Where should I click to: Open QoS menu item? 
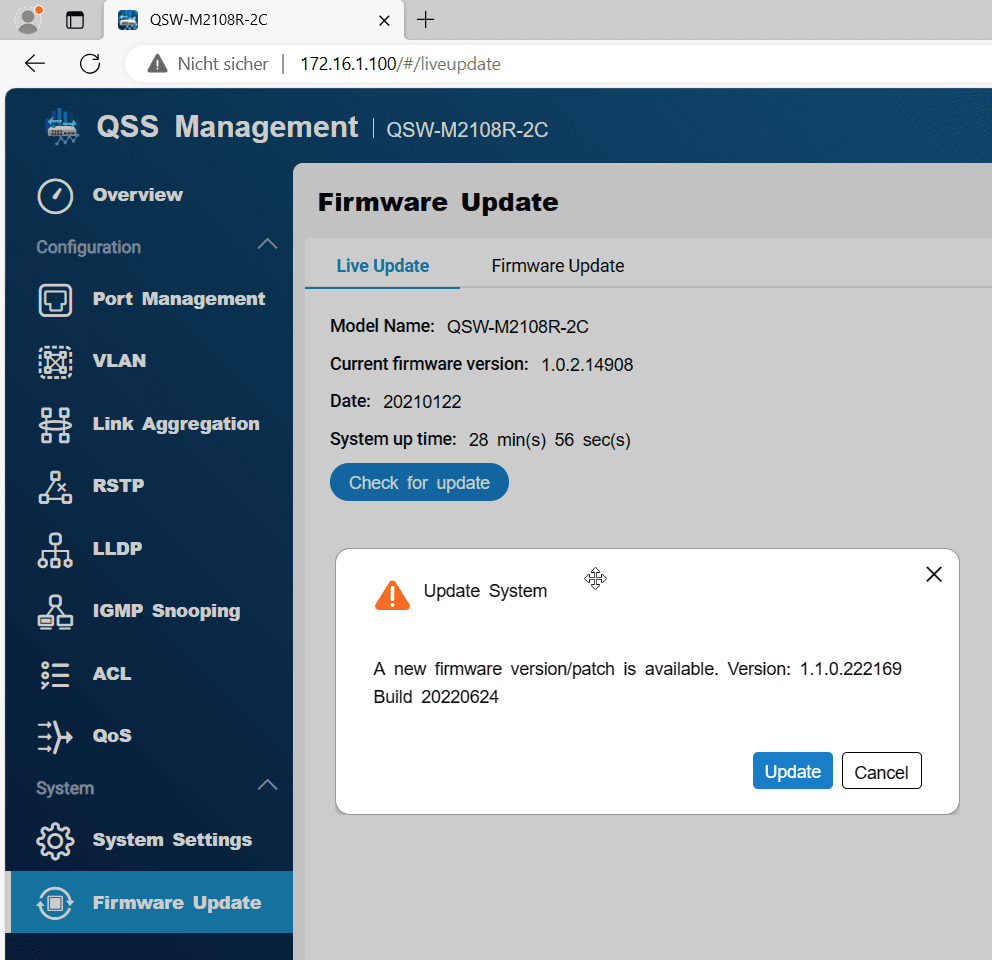[x=112, y=735]
